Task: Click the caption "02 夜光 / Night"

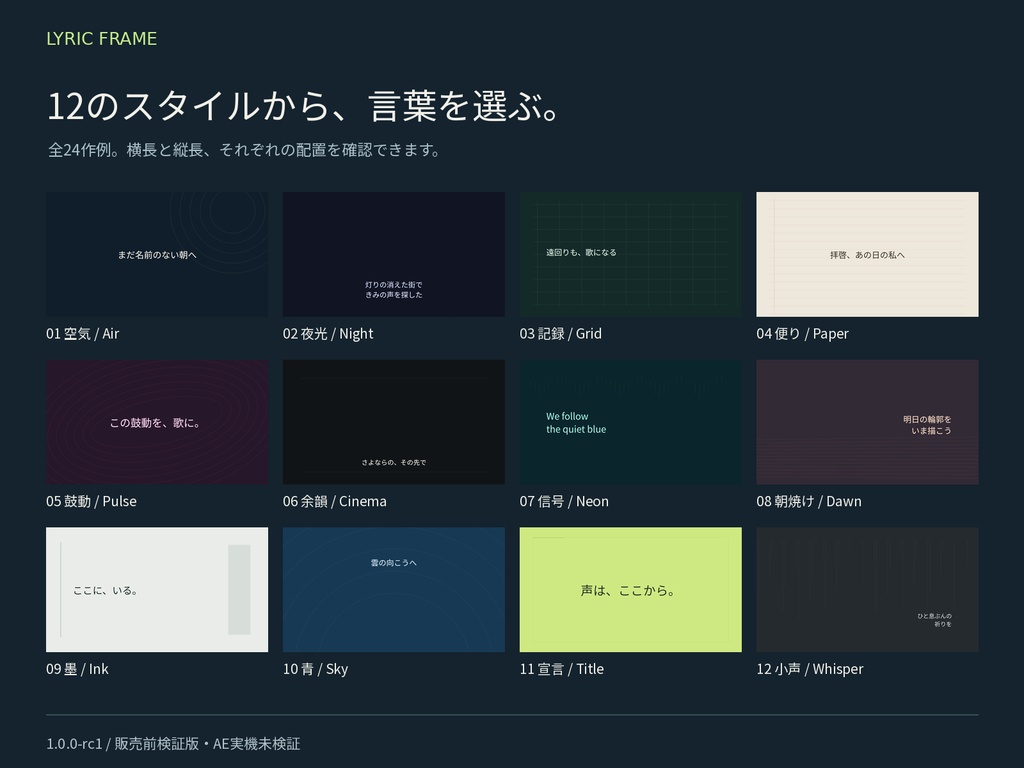Action: coord(328,334)
